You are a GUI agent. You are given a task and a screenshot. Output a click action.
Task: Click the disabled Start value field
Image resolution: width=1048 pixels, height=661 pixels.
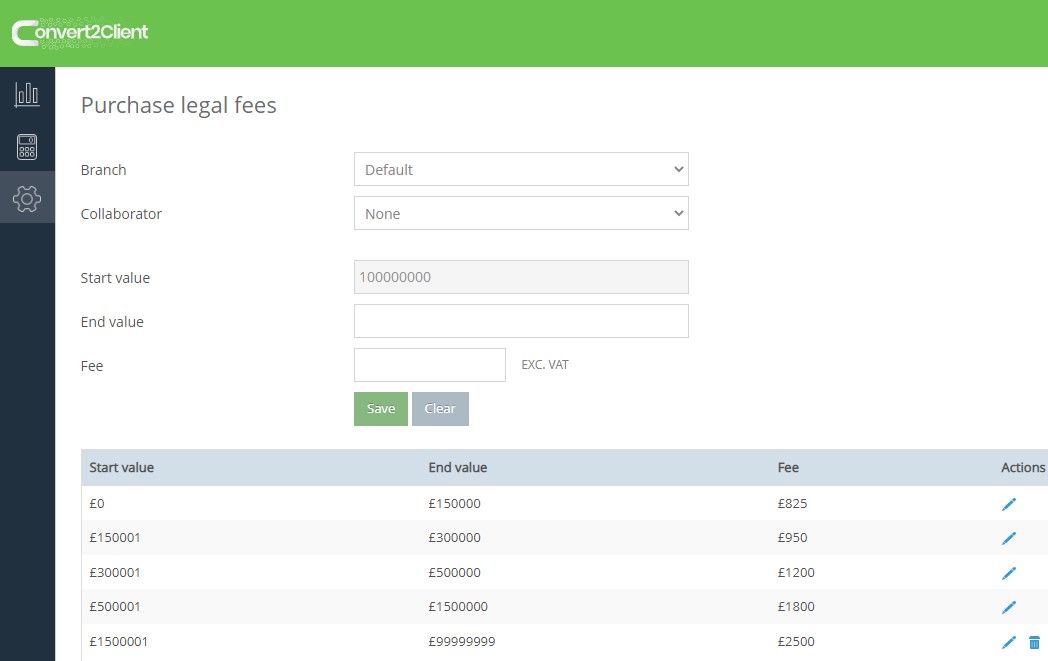click(x=520, y=276)
